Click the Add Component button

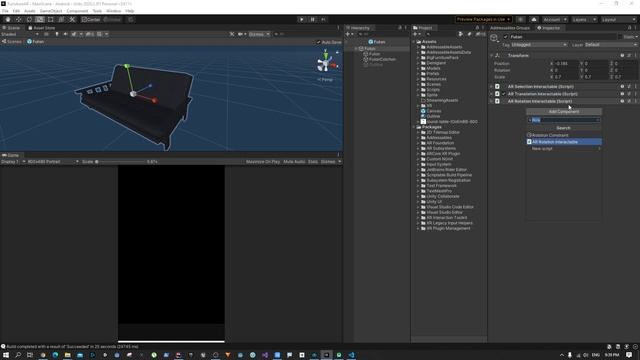tap(564, 111)
